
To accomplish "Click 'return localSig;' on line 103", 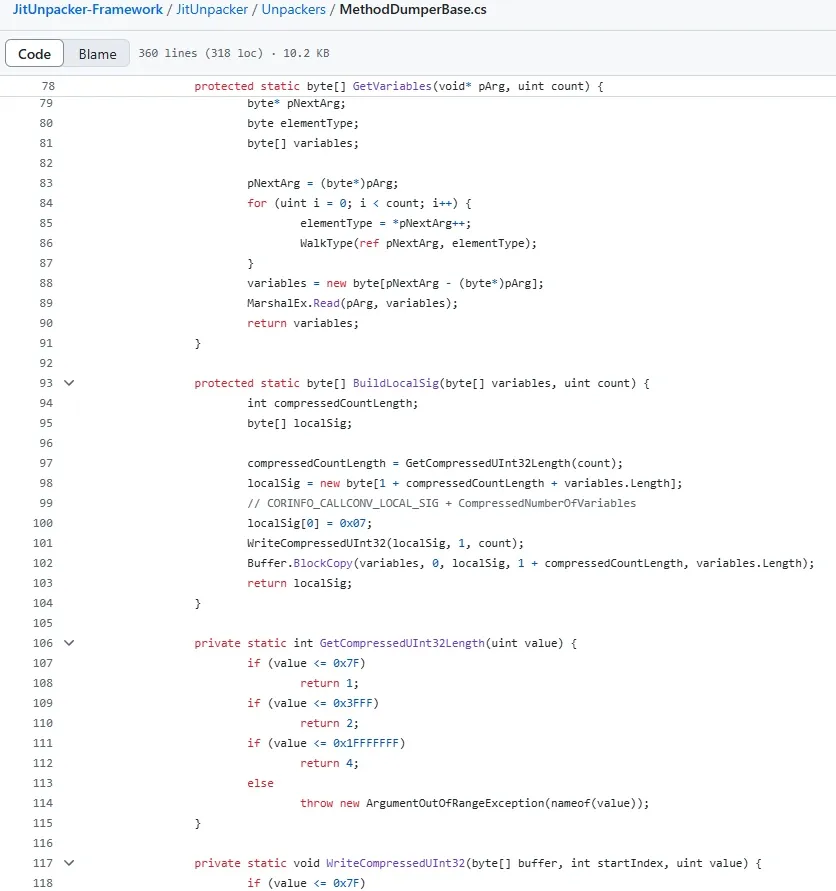I will [x=300, y=583].
